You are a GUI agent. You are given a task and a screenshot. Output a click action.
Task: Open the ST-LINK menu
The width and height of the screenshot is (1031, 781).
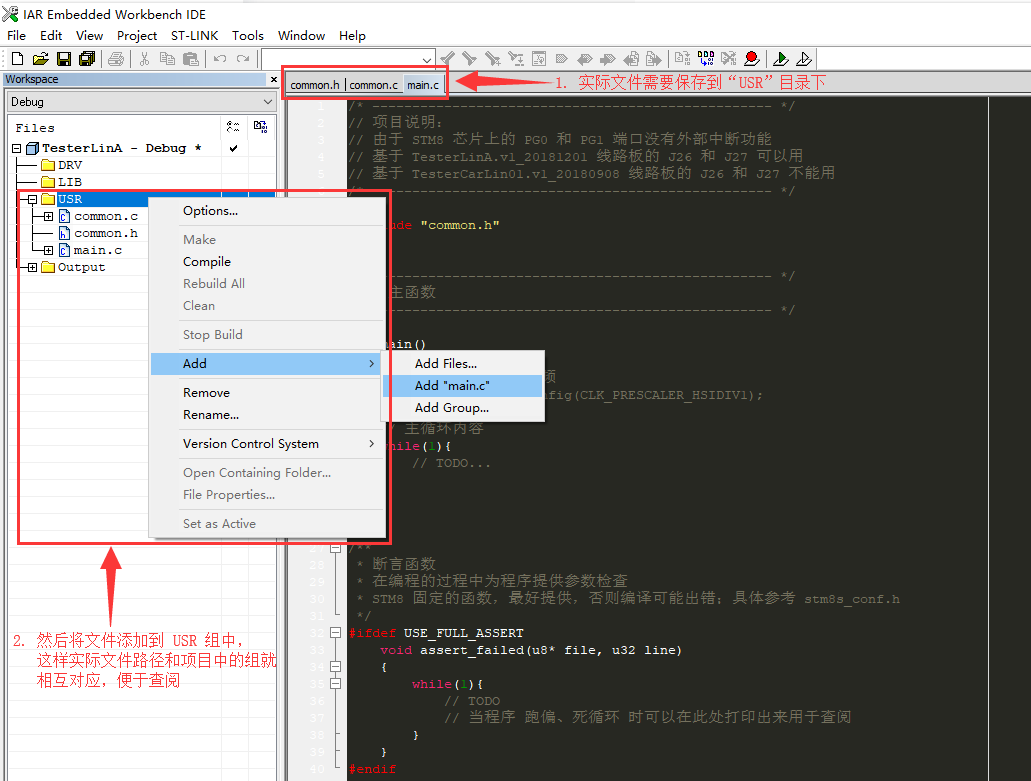[x=195, y=35]
